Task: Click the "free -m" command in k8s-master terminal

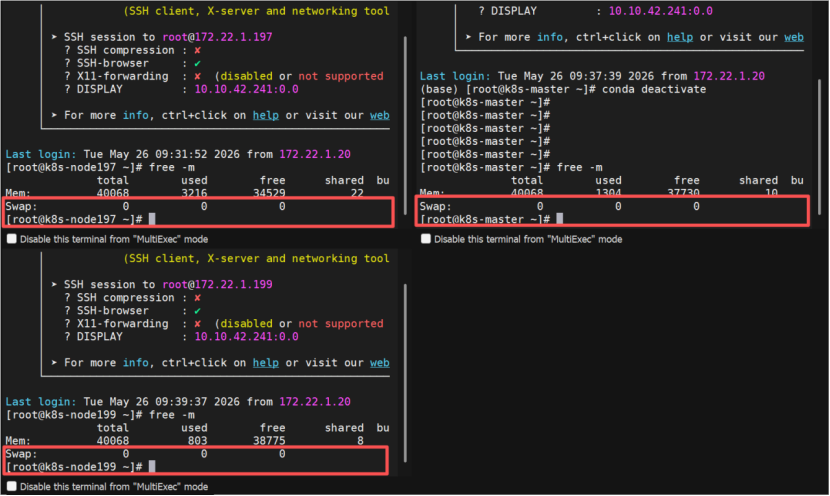Action: coord(580,167)
